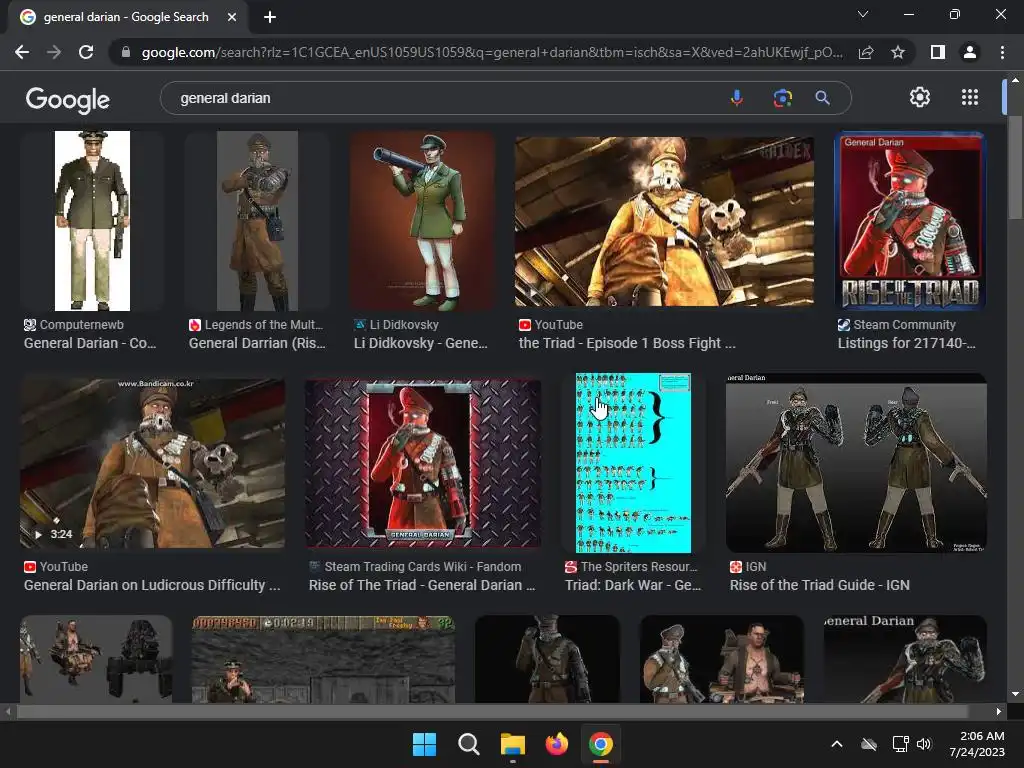Click 'Listings for 217140-...' result title

pyautogui.click(x=906, y=343)
